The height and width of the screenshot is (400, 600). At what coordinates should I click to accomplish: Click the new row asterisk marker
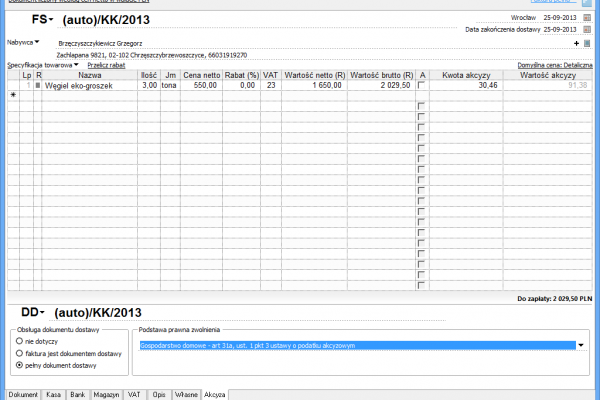click(13, 96)
